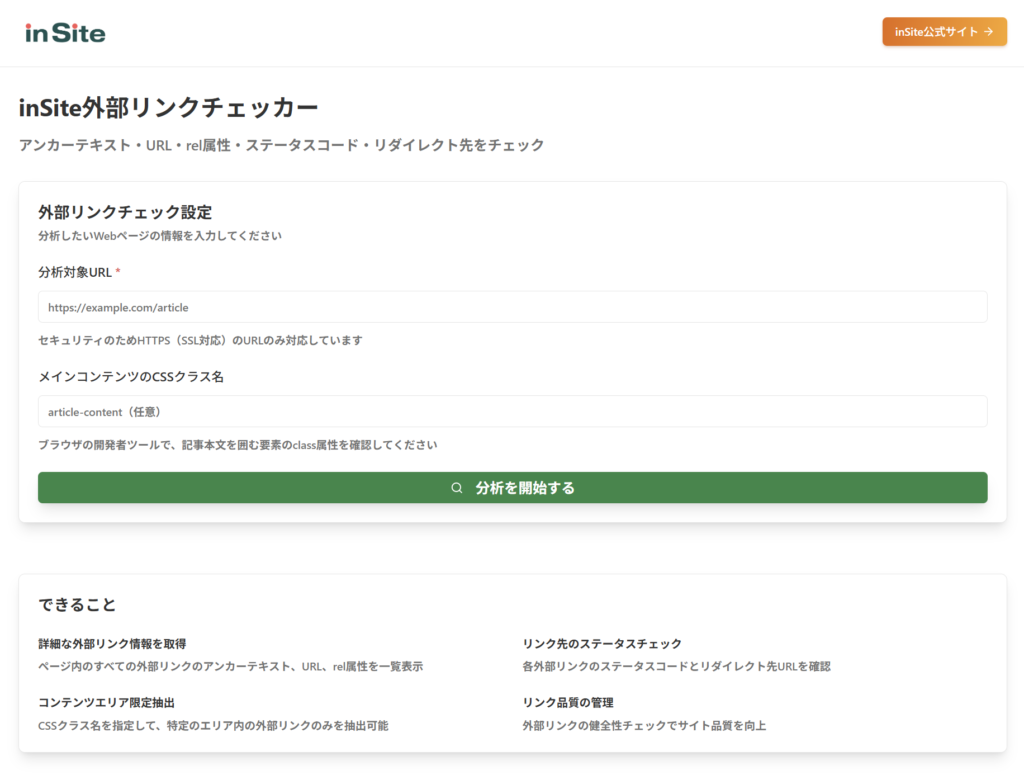1024x775 pixels.
Task: Click the 外部リンクチェック設定 panel title
Action: tap(124, 212)
